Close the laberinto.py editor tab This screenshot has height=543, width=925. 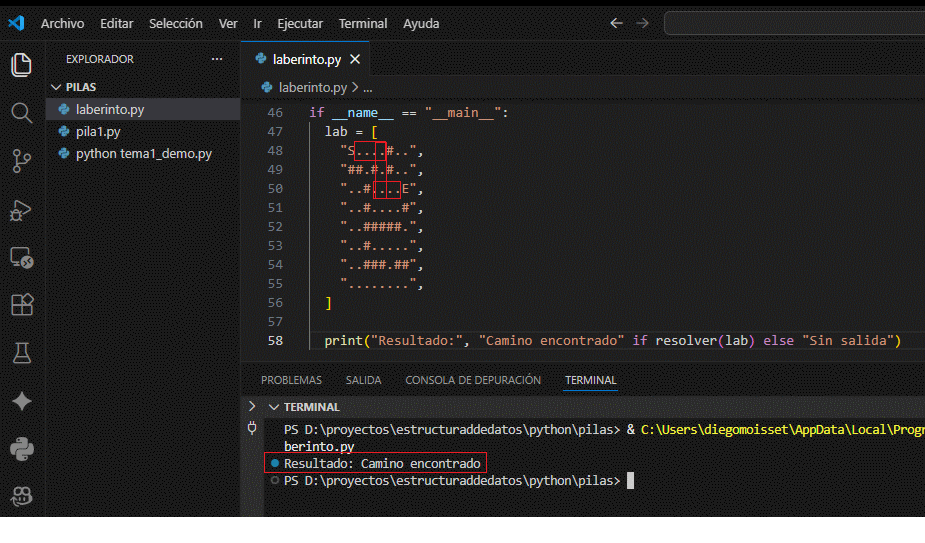click(x=355, y=59)
